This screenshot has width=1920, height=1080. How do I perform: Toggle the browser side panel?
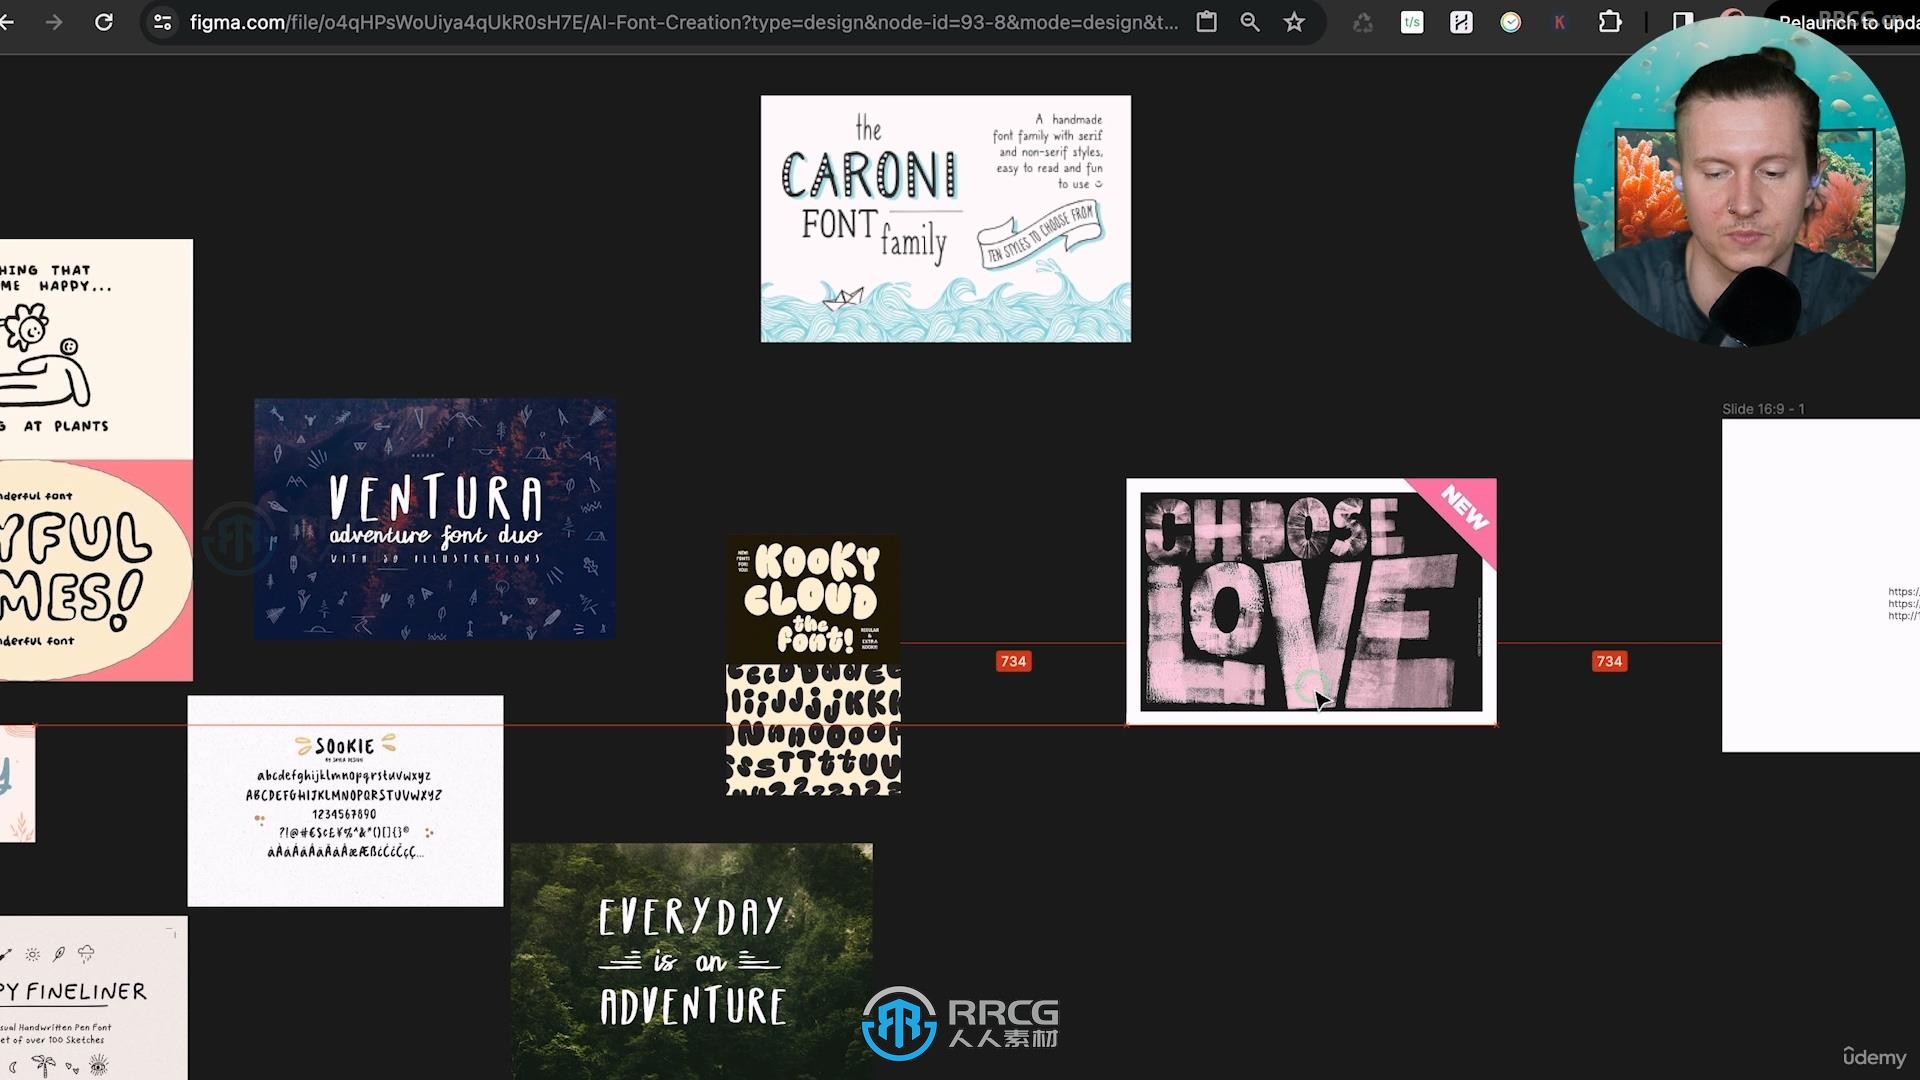click(1682, 22)
